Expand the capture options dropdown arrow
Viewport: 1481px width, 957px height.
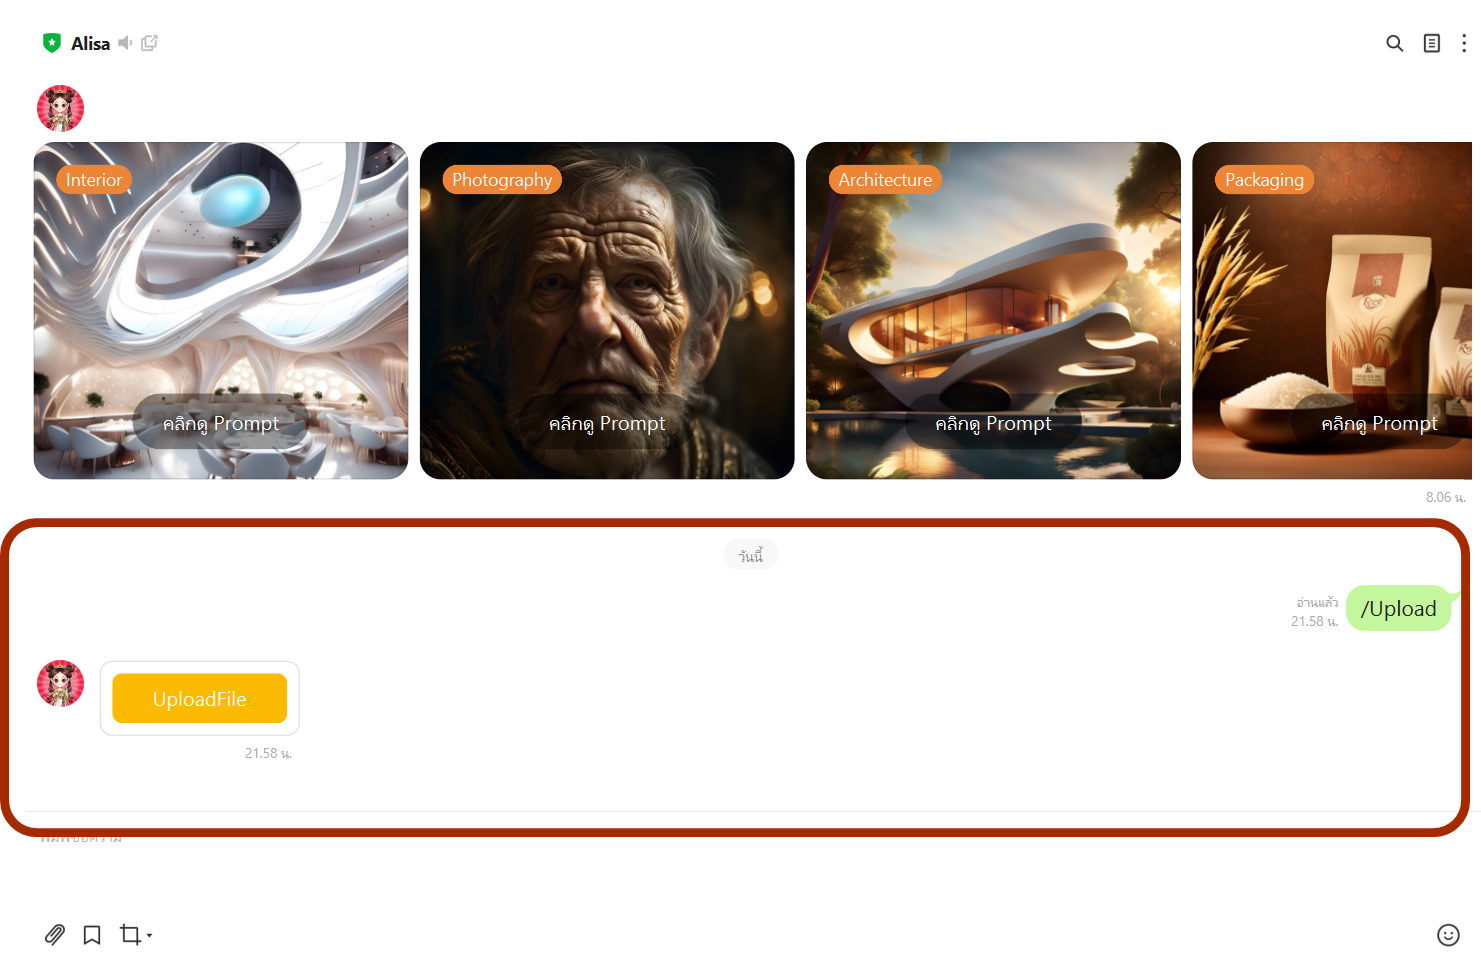coord(149,936)
